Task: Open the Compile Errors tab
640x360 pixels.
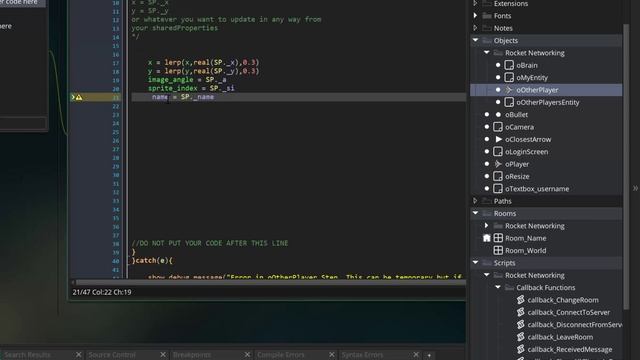Action: [281, 355]
